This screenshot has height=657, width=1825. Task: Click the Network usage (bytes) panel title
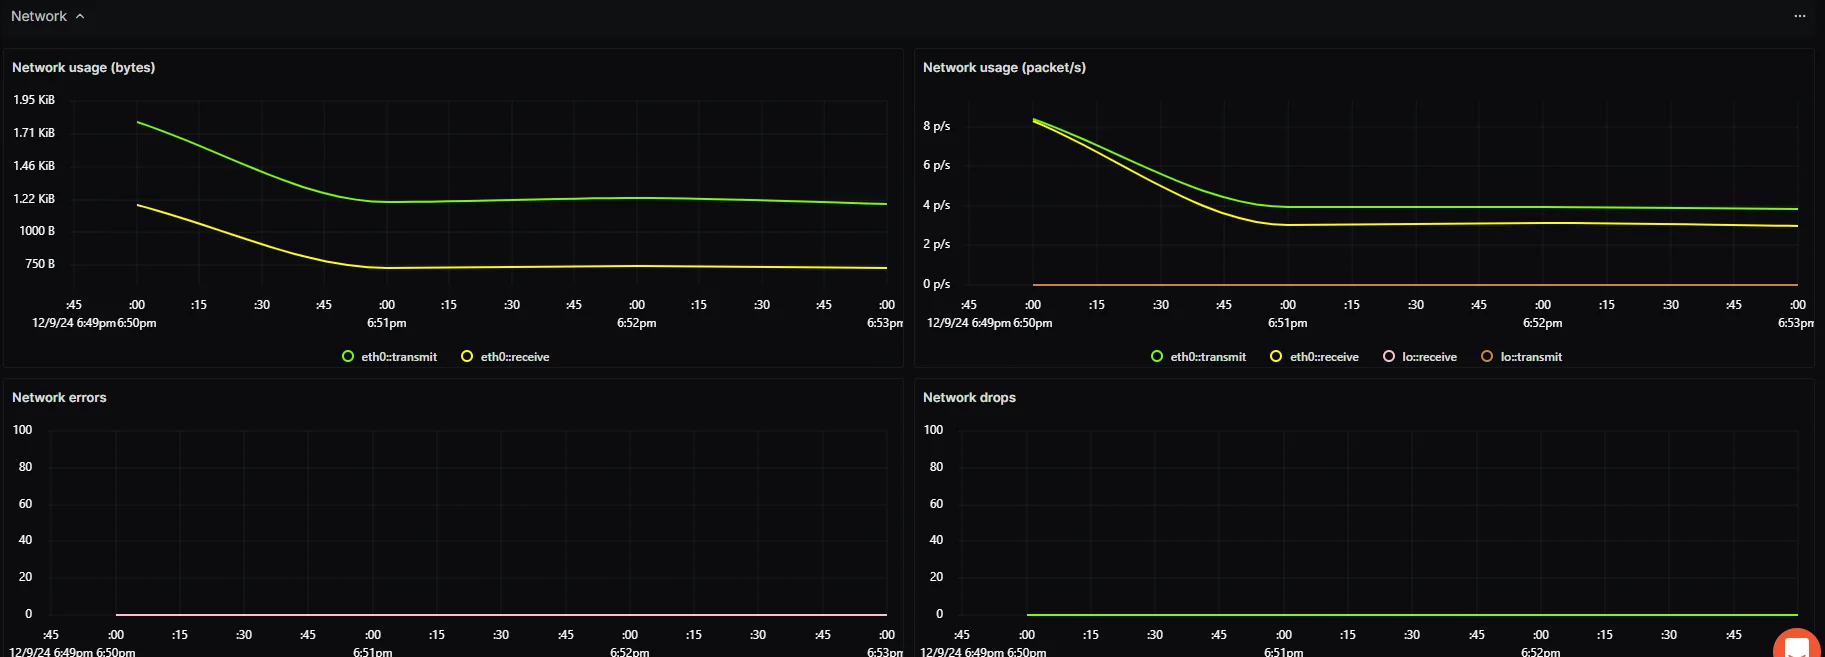83,67
